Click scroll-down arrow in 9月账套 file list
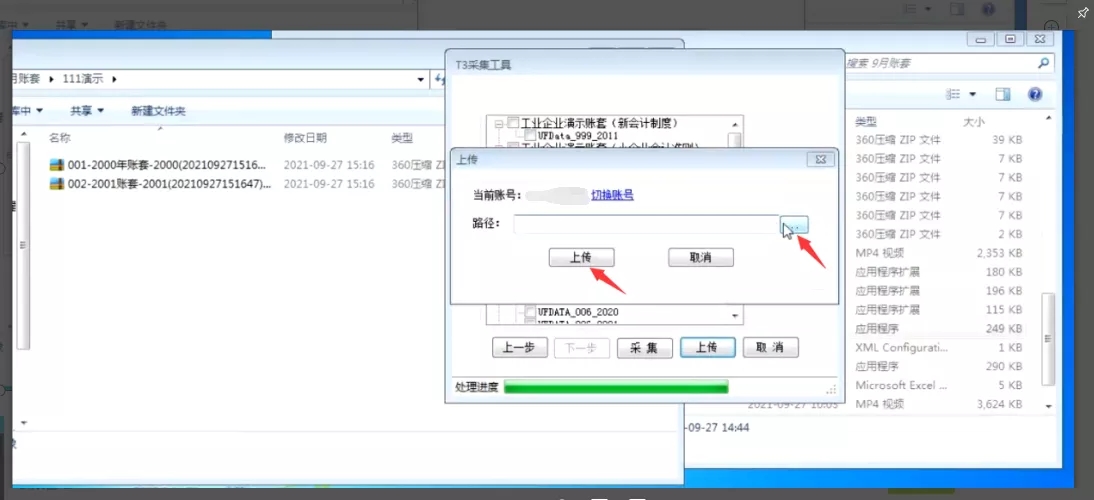The image size is (1094, 500). 1047,406
